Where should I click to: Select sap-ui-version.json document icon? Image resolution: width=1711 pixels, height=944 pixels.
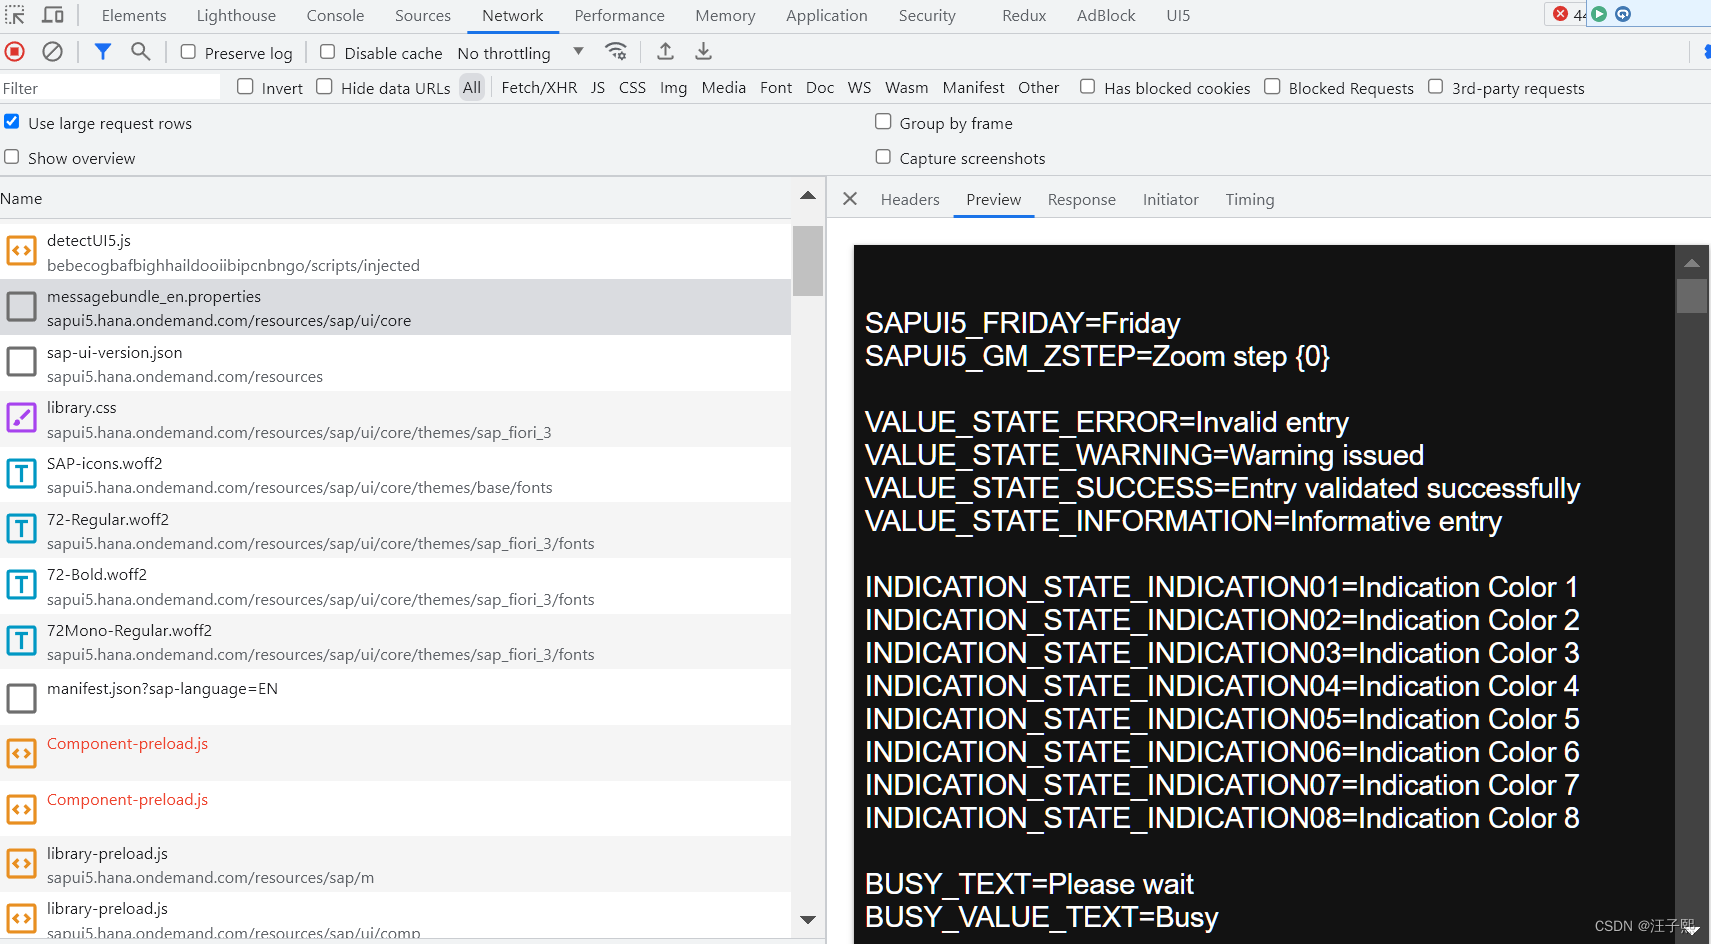click(x=21, y=362)
